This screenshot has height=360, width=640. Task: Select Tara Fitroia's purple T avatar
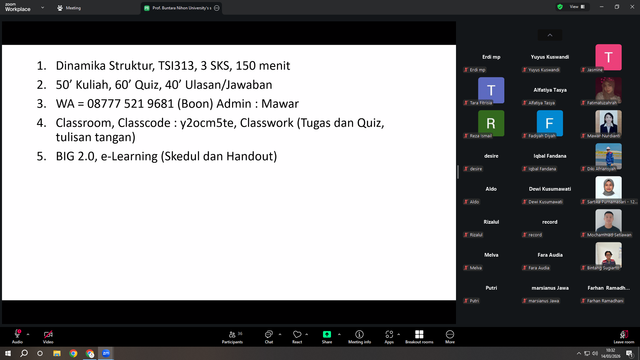tap(491, 90)
